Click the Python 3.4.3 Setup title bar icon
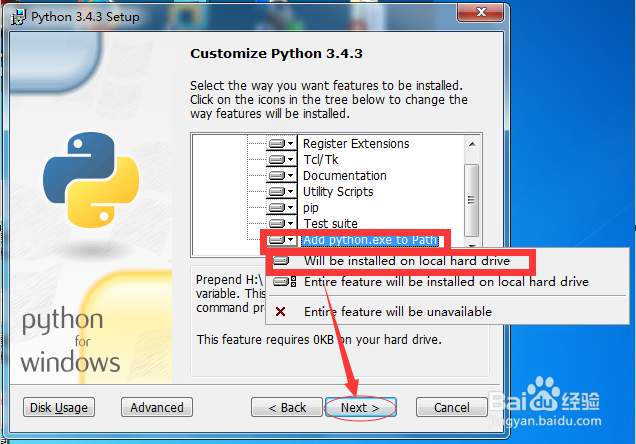 tap(18, 17)
